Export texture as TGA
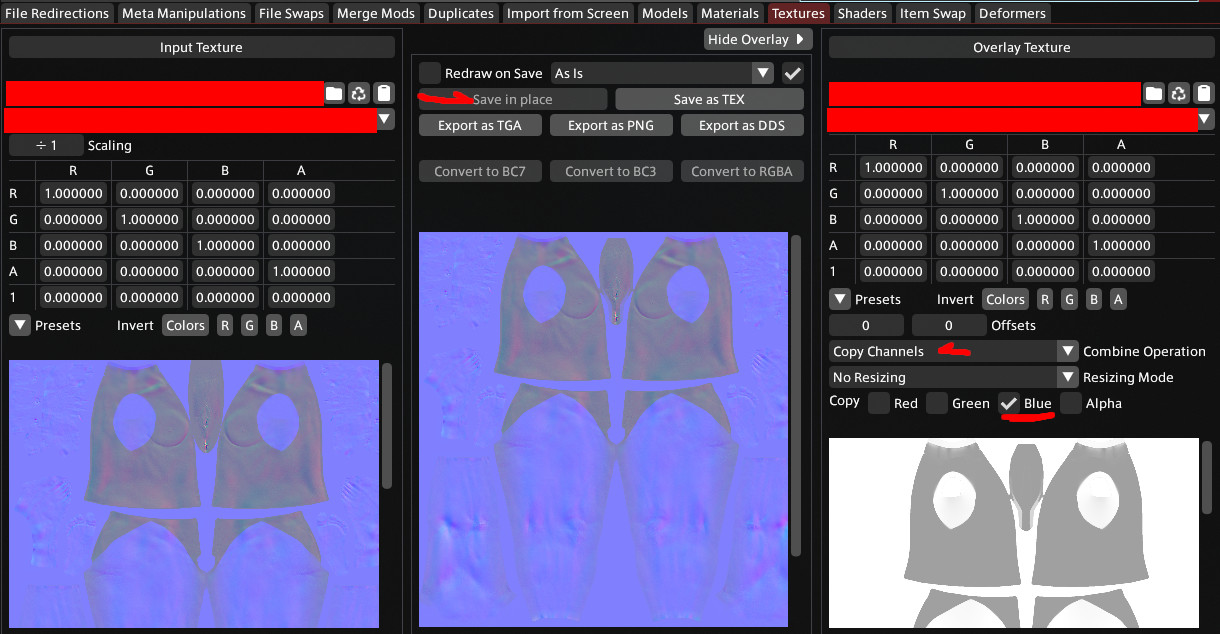The image size is (1220, 634). (480, 125)
